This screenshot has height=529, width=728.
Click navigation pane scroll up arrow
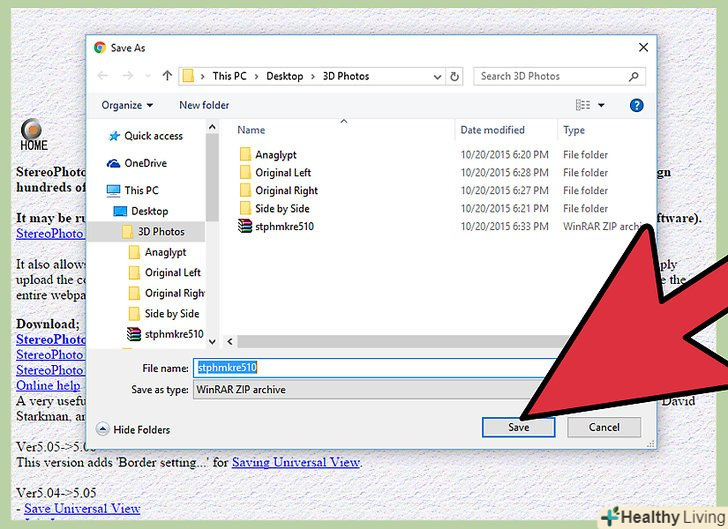click(x=212, y=127)
